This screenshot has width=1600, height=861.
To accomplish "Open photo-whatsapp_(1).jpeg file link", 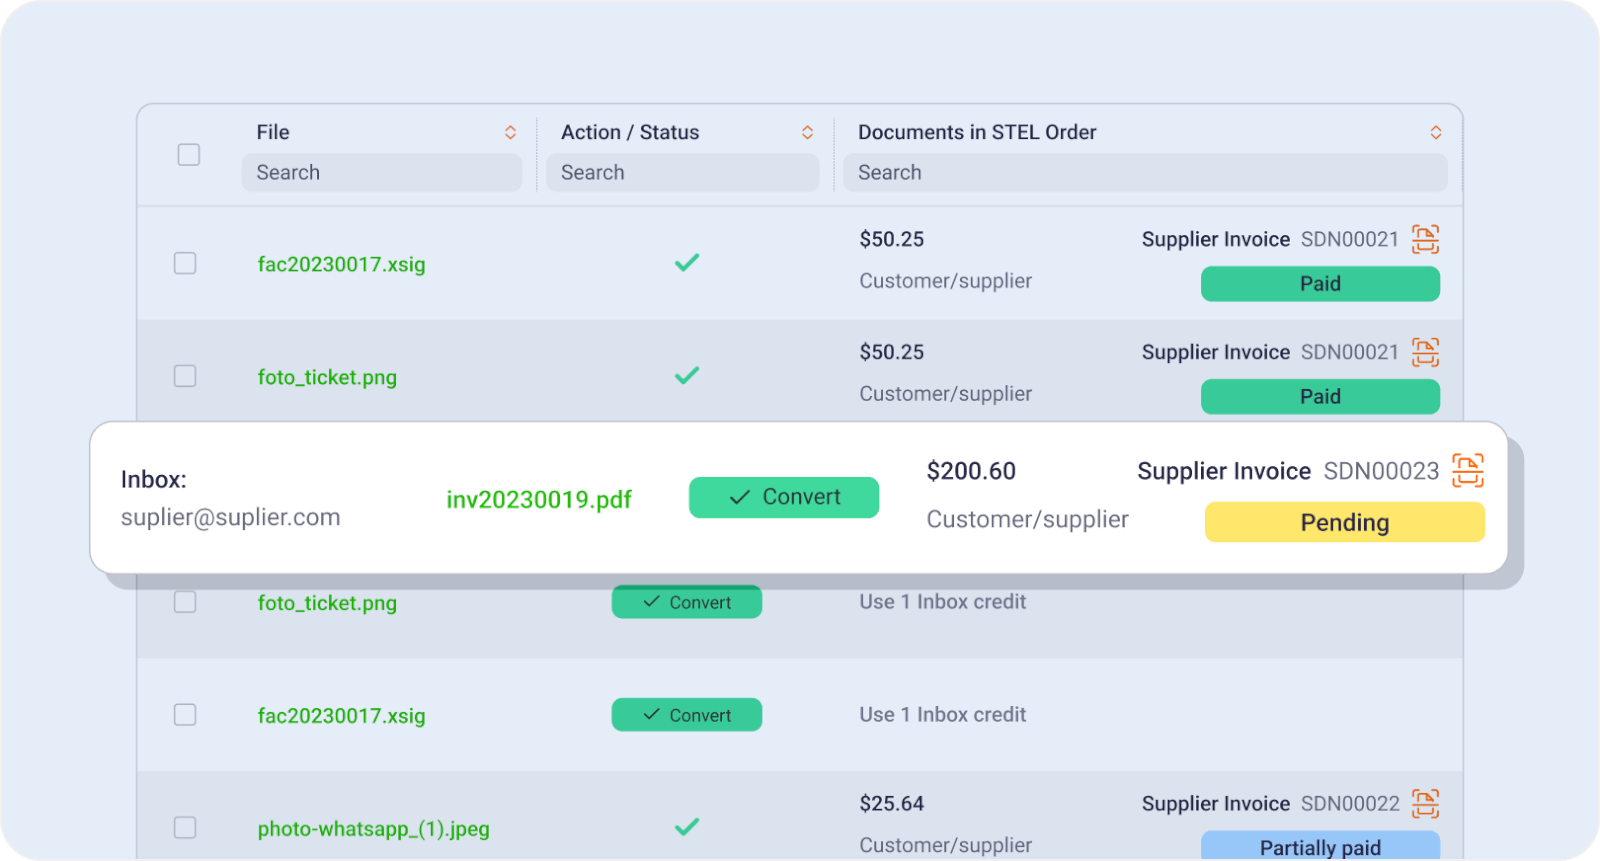I will 373,829.
